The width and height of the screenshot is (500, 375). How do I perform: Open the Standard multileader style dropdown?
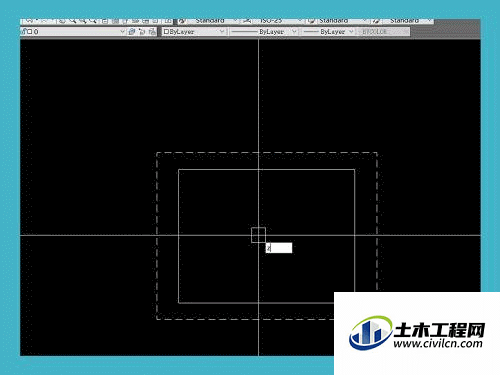(x=408, y=21)
